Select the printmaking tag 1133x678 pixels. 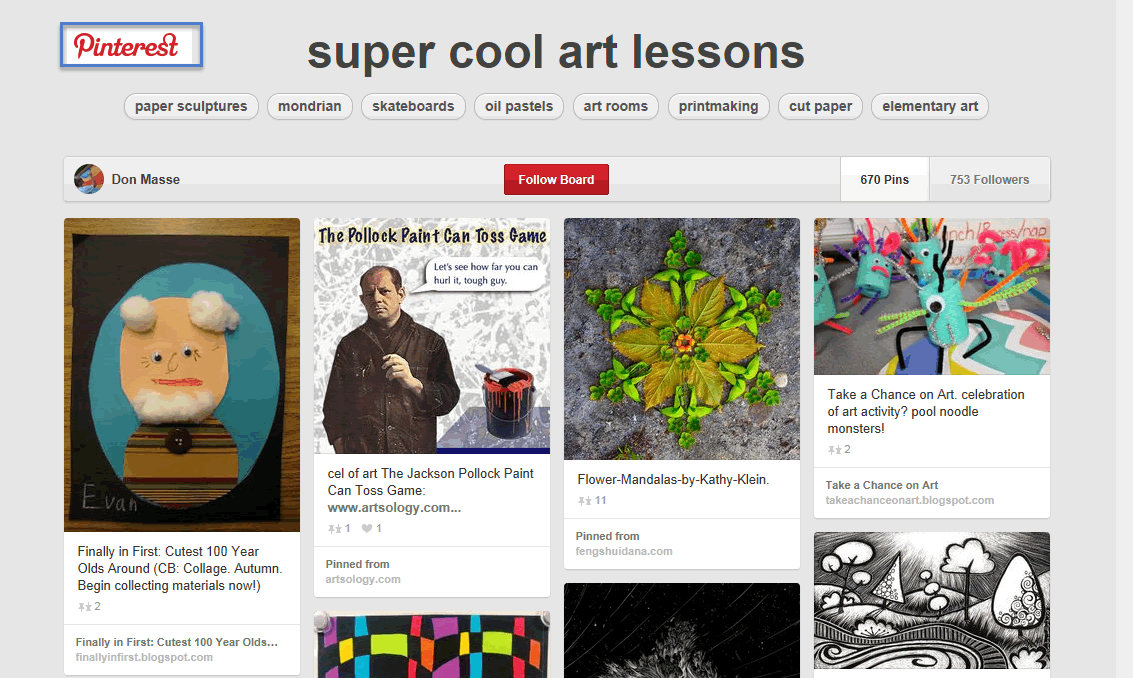pyautogui.click(x=718, y=106)
